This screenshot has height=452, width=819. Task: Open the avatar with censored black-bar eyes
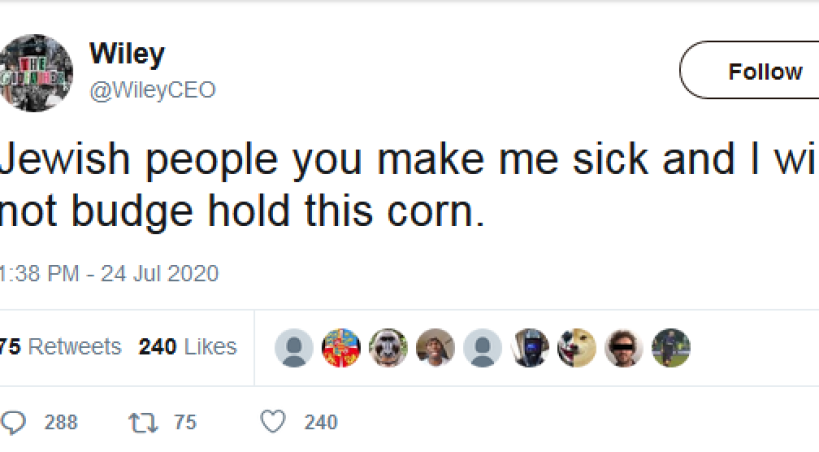coord(624,348)
